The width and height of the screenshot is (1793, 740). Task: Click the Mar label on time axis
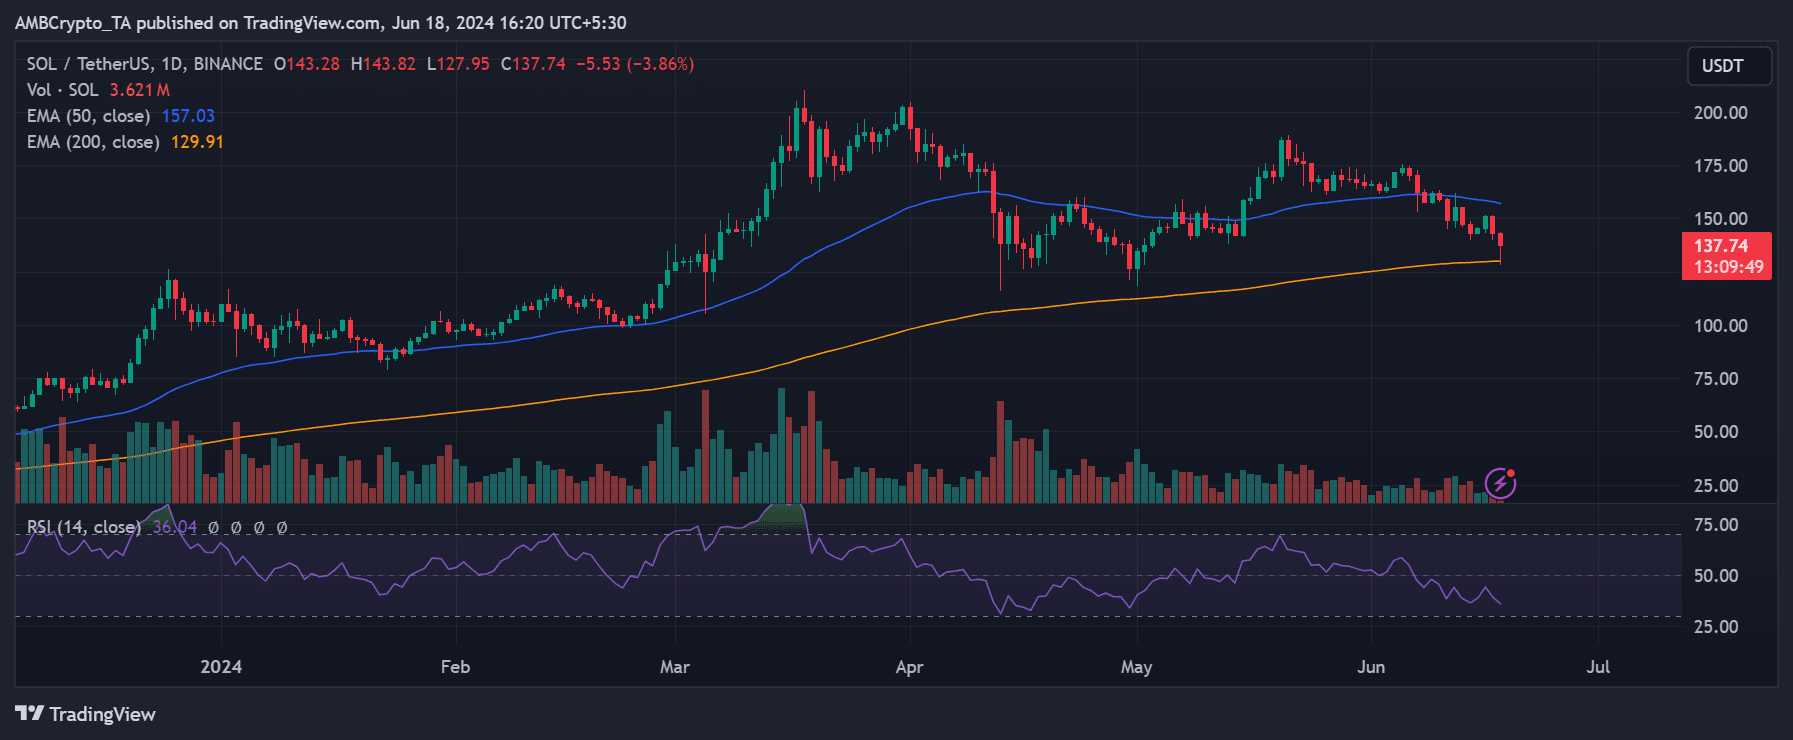click(675, 667)
